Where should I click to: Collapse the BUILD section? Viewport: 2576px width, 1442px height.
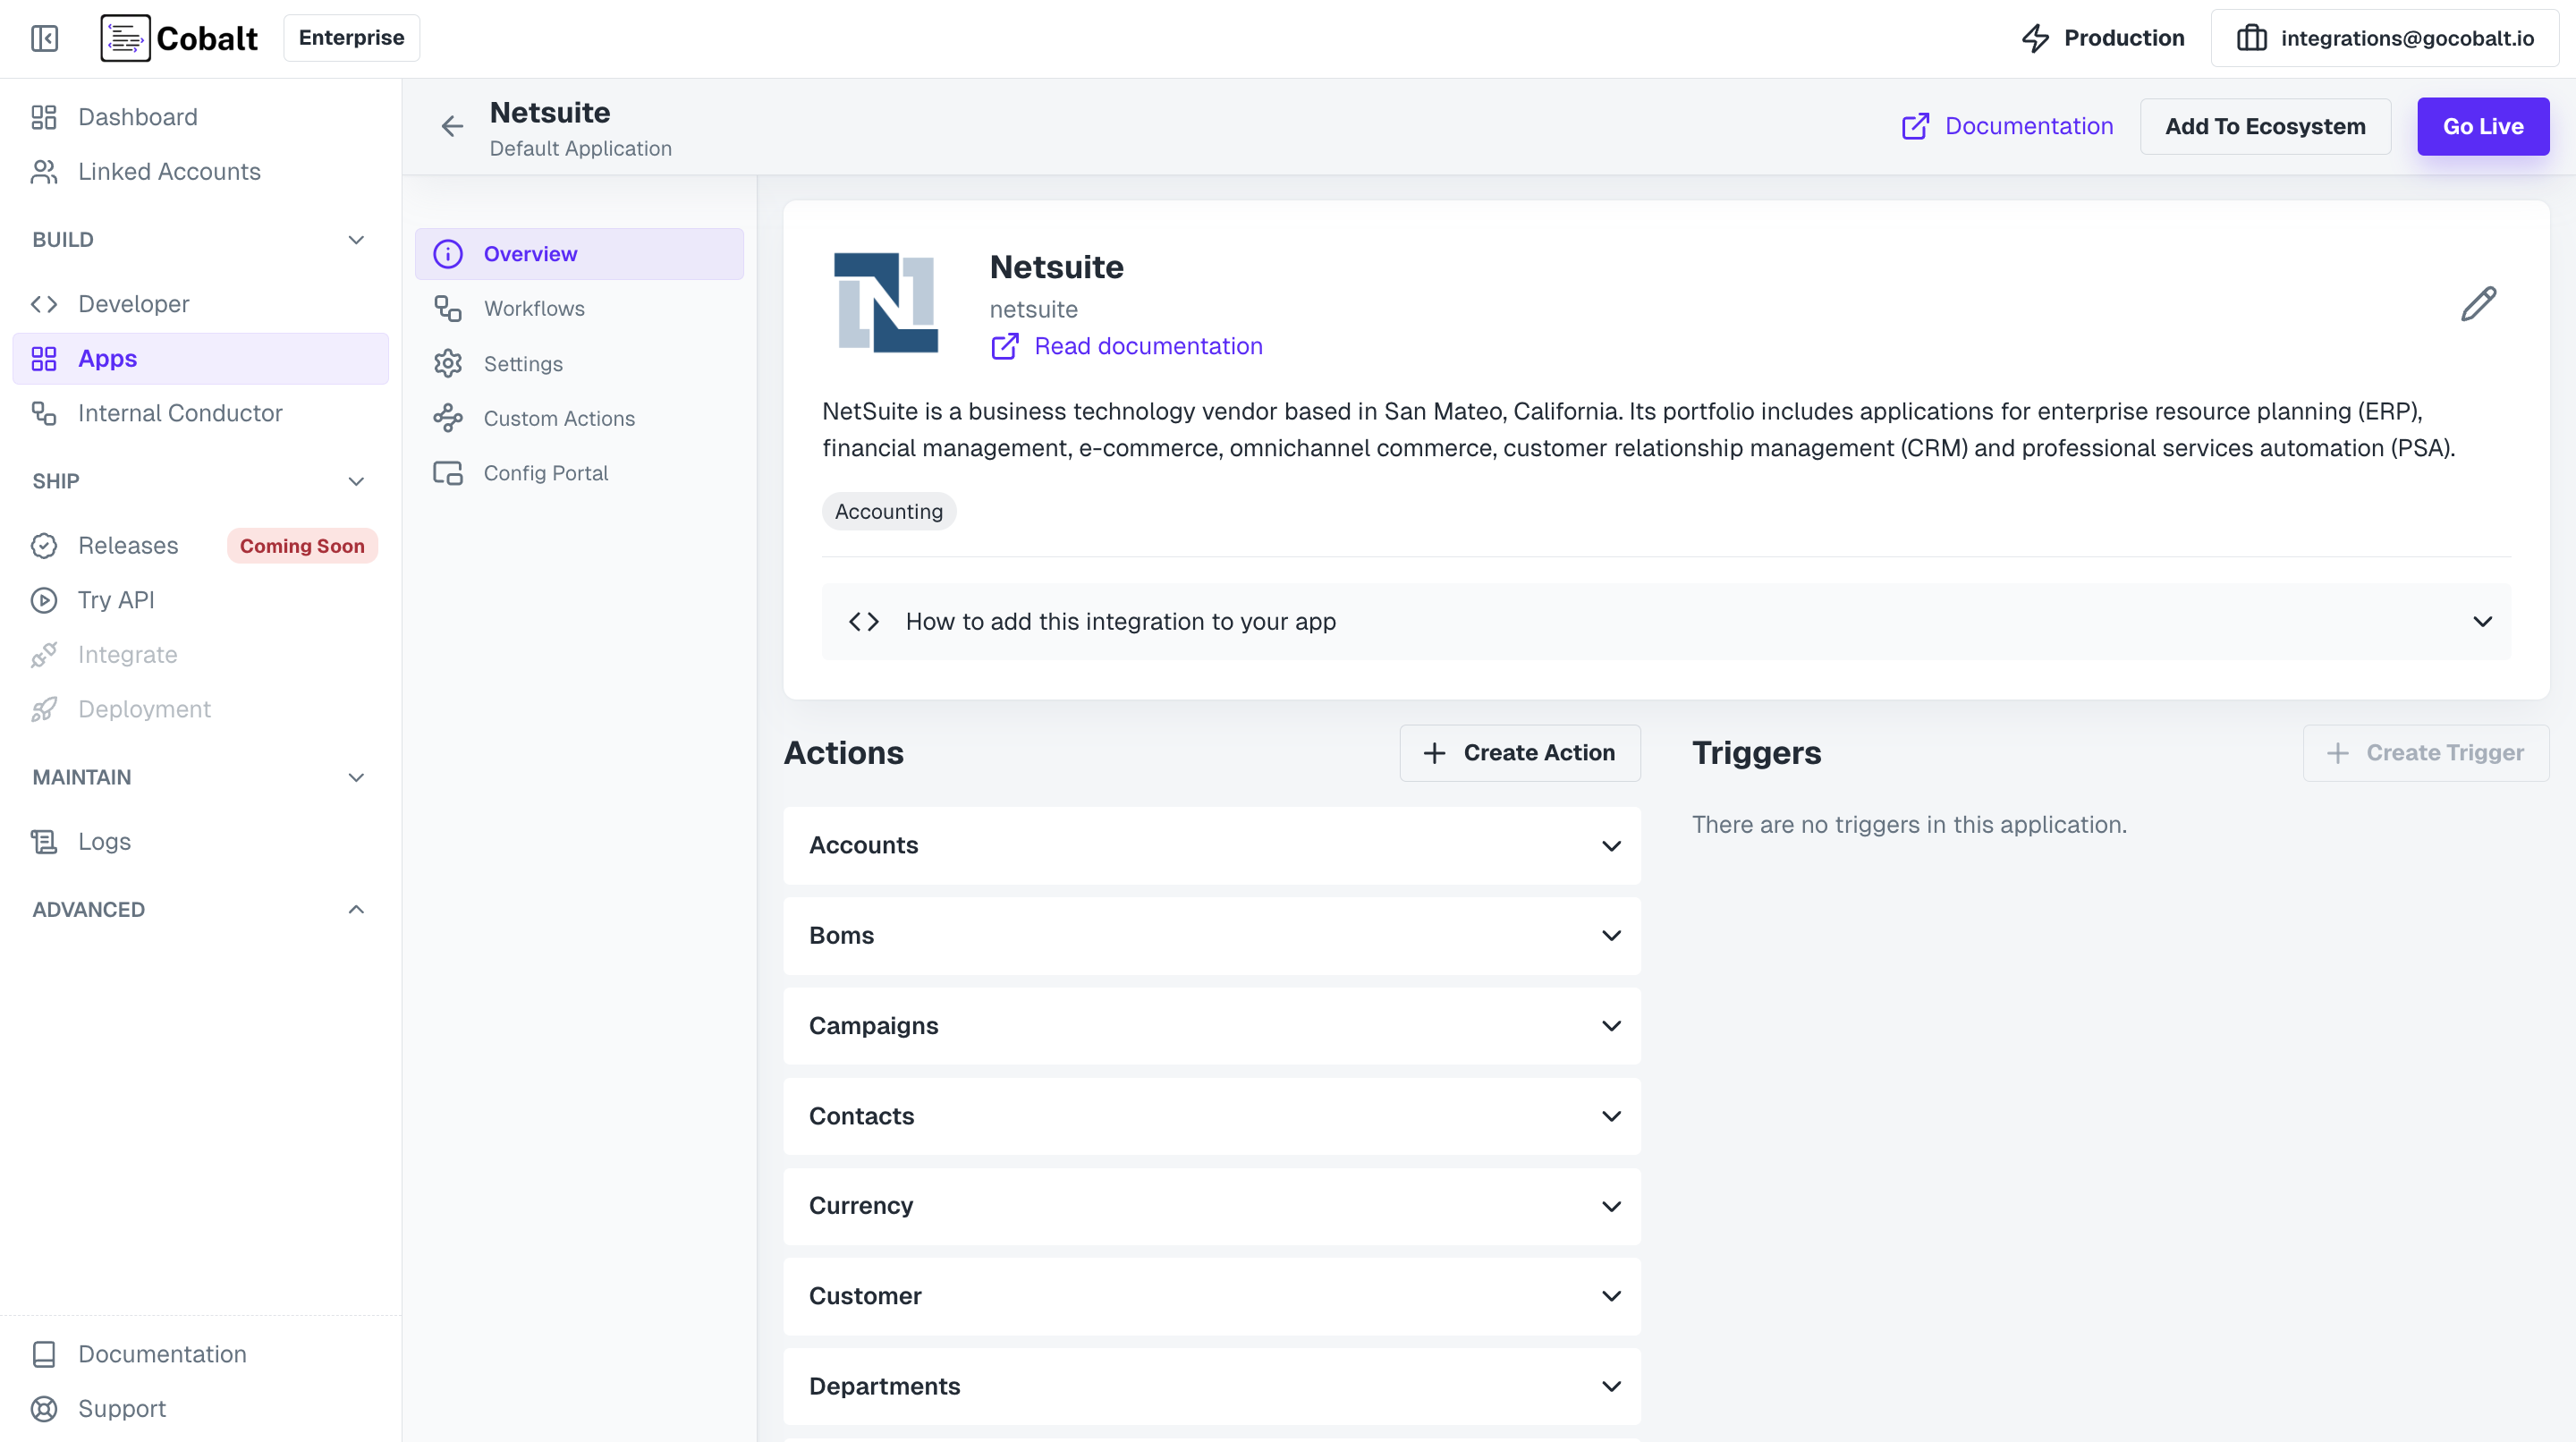click(356, 240)
